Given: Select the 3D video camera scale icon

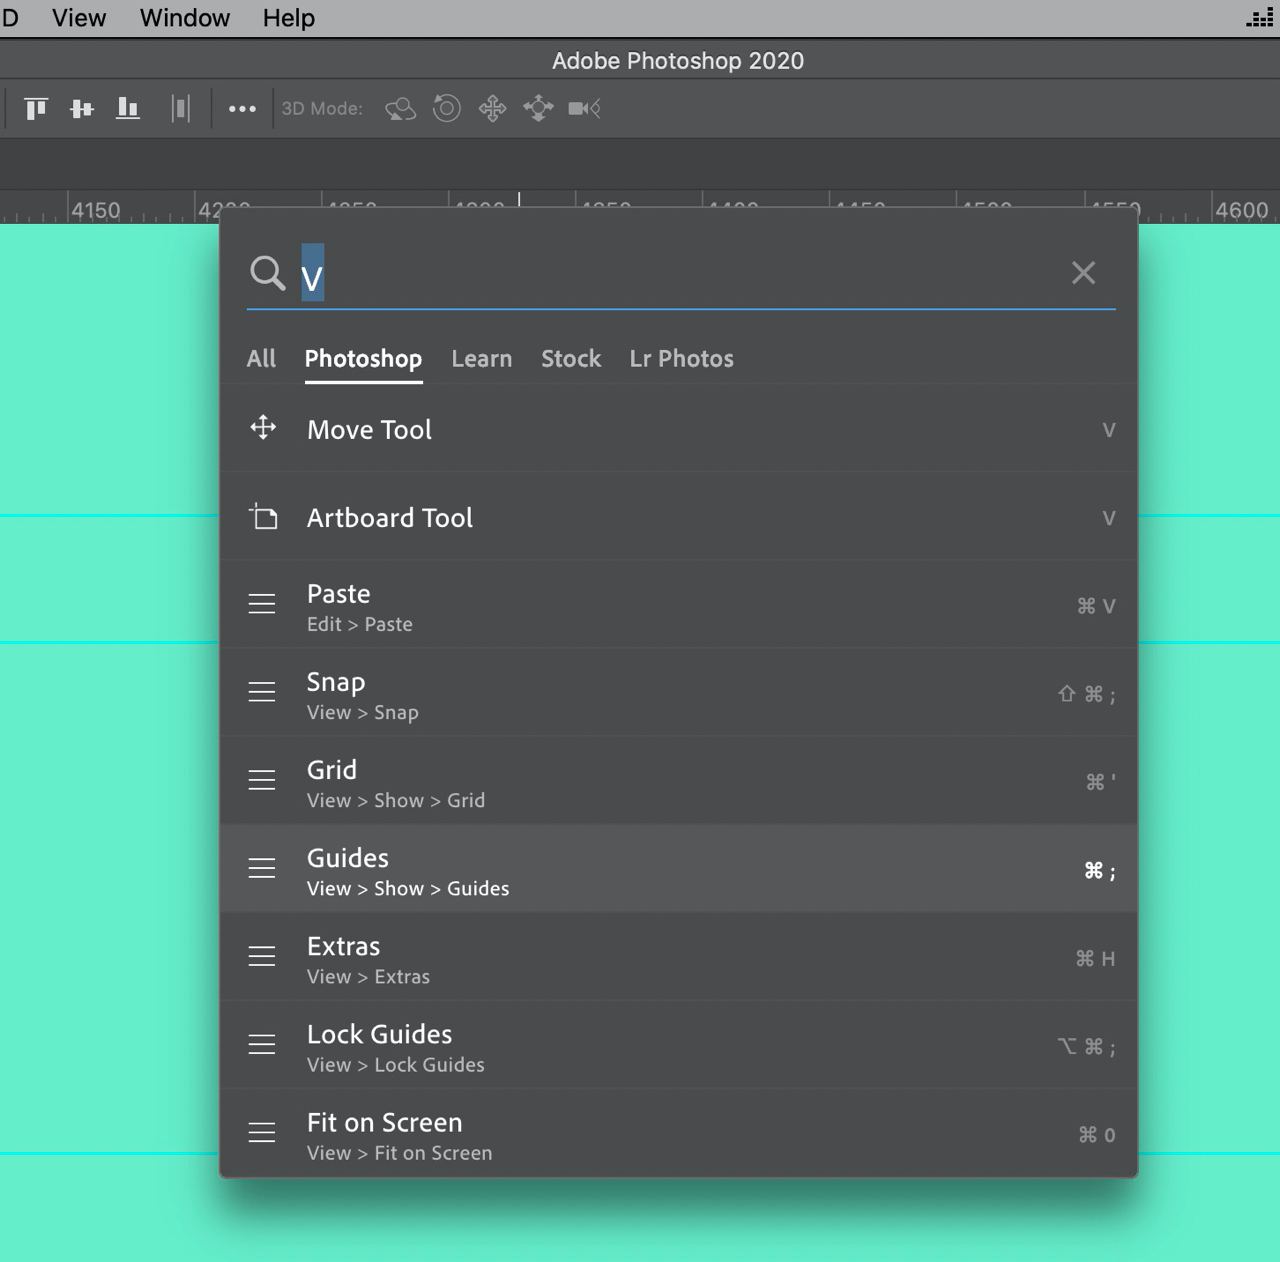Looking at the screenshot, I should tap(584, 108).
